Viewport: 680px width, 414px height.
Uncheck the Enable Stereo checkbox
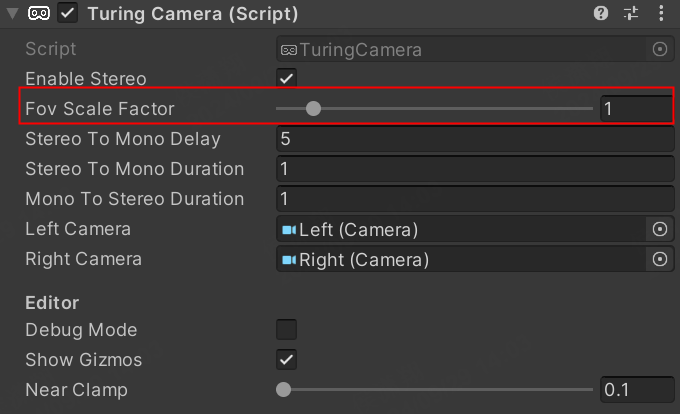pos(287,78)
